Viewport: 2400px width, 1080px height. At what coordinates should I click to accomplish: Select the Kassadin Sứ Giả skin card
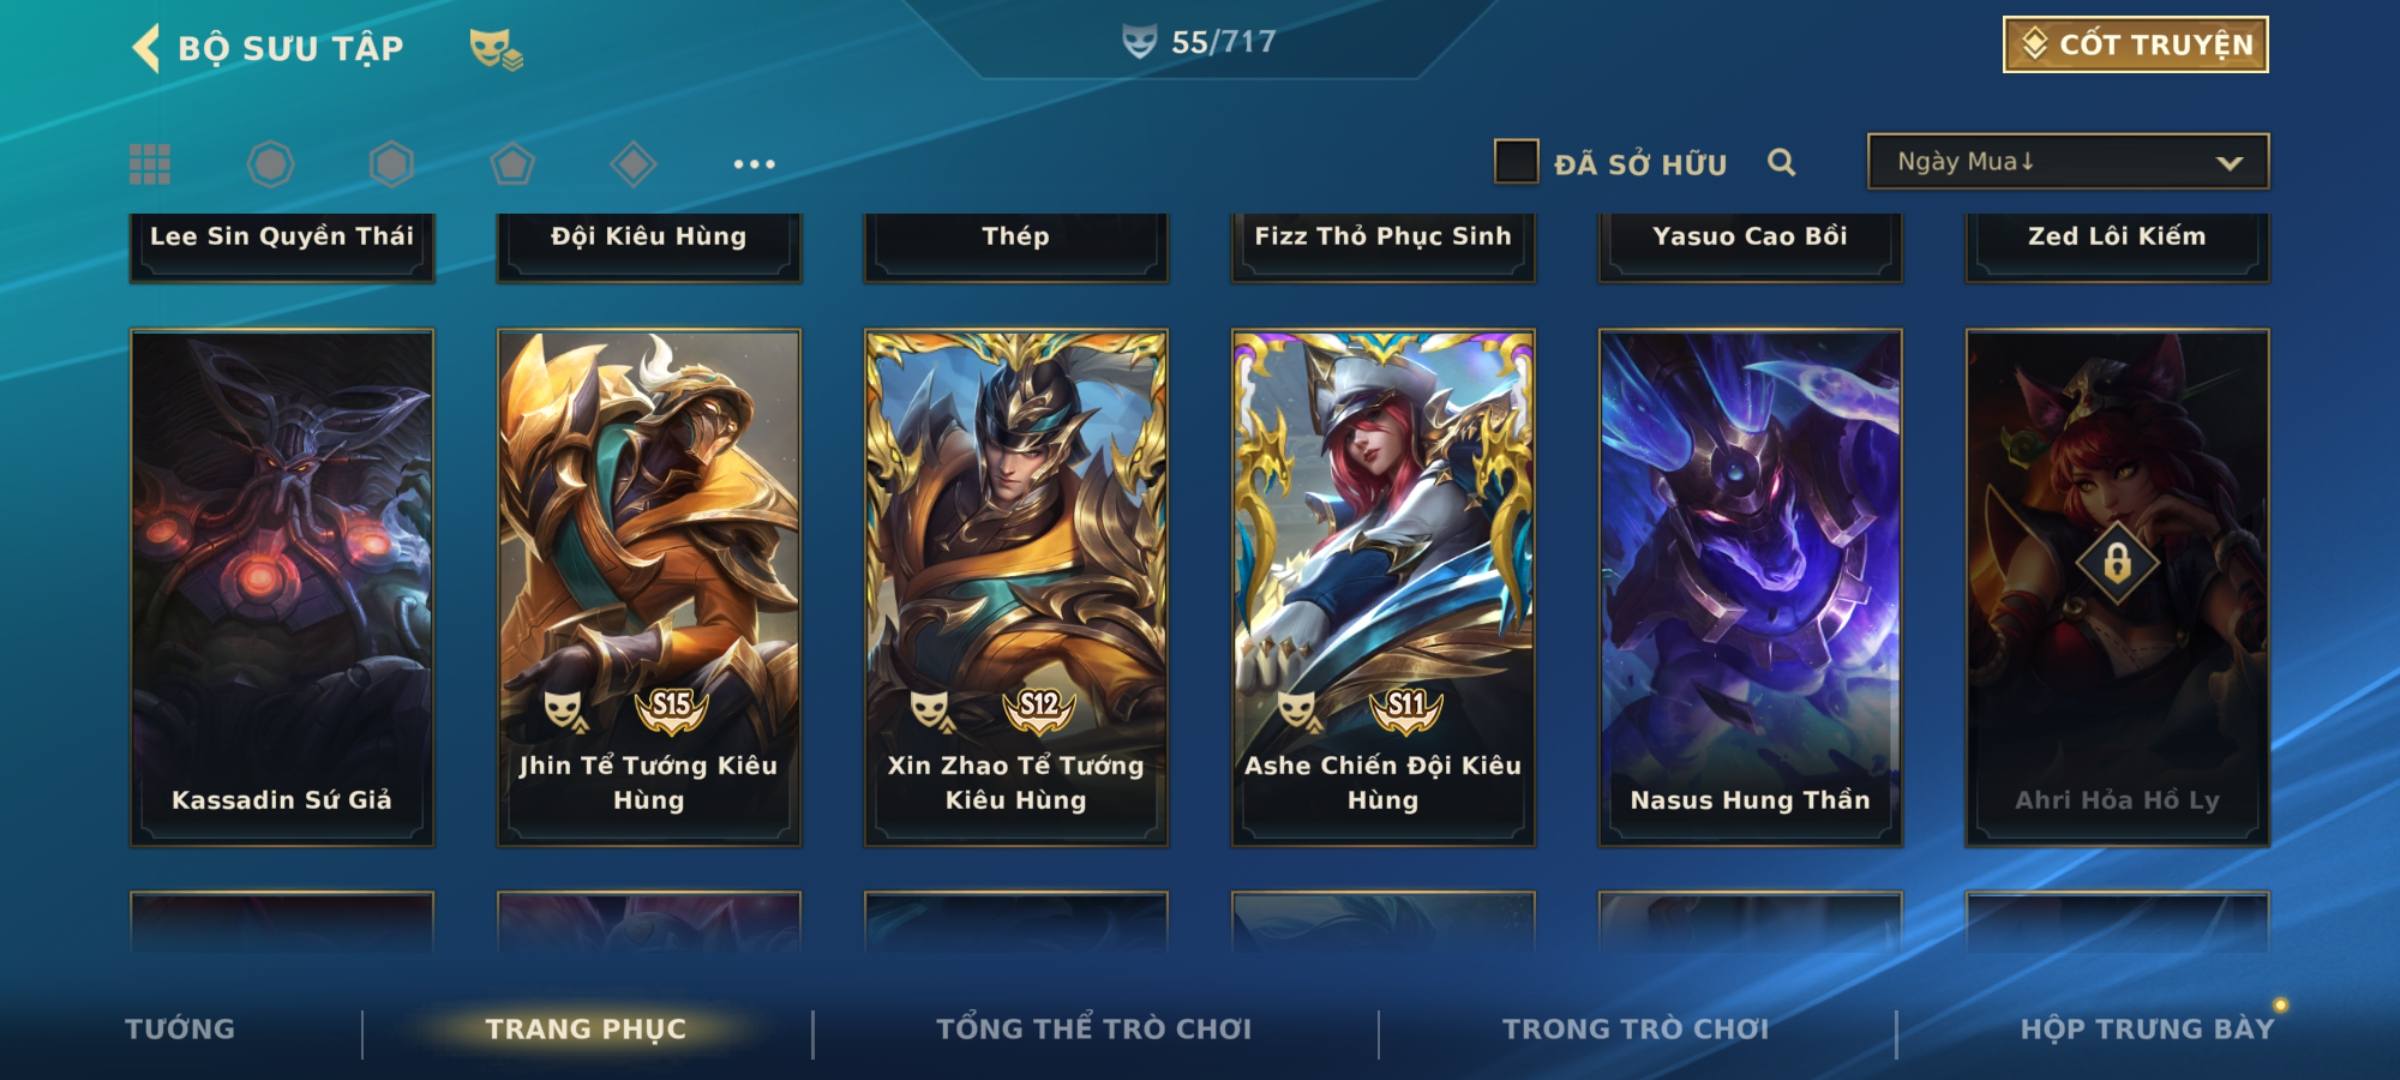point(282,588)
